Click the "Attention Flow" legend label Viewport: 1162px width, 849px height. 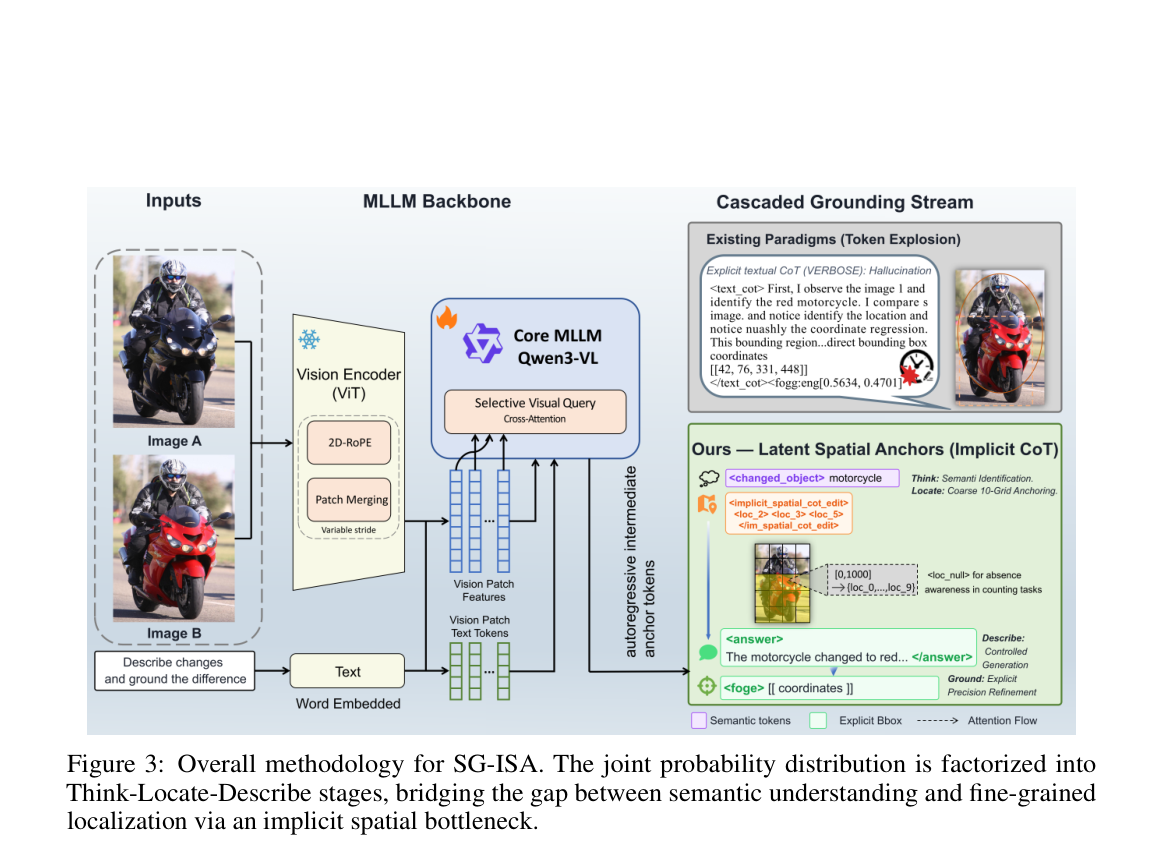[1002, 721]
